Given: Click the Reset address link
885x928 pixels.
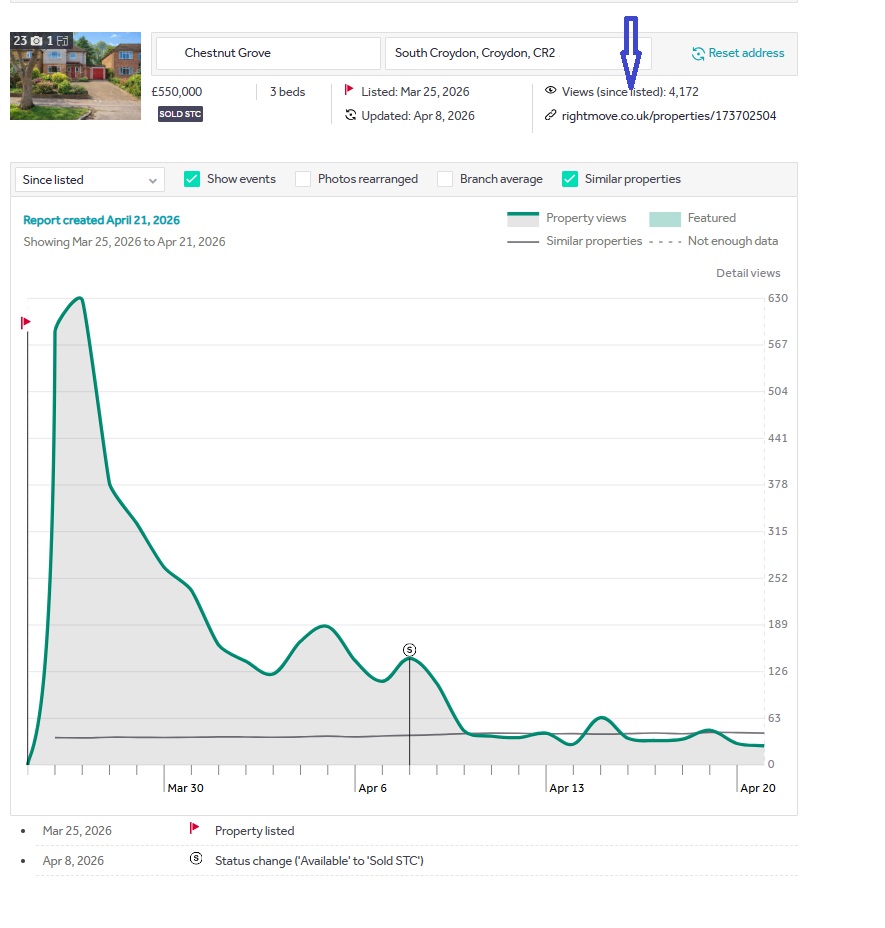Looking at the screenshot, I should pos(746,53).
